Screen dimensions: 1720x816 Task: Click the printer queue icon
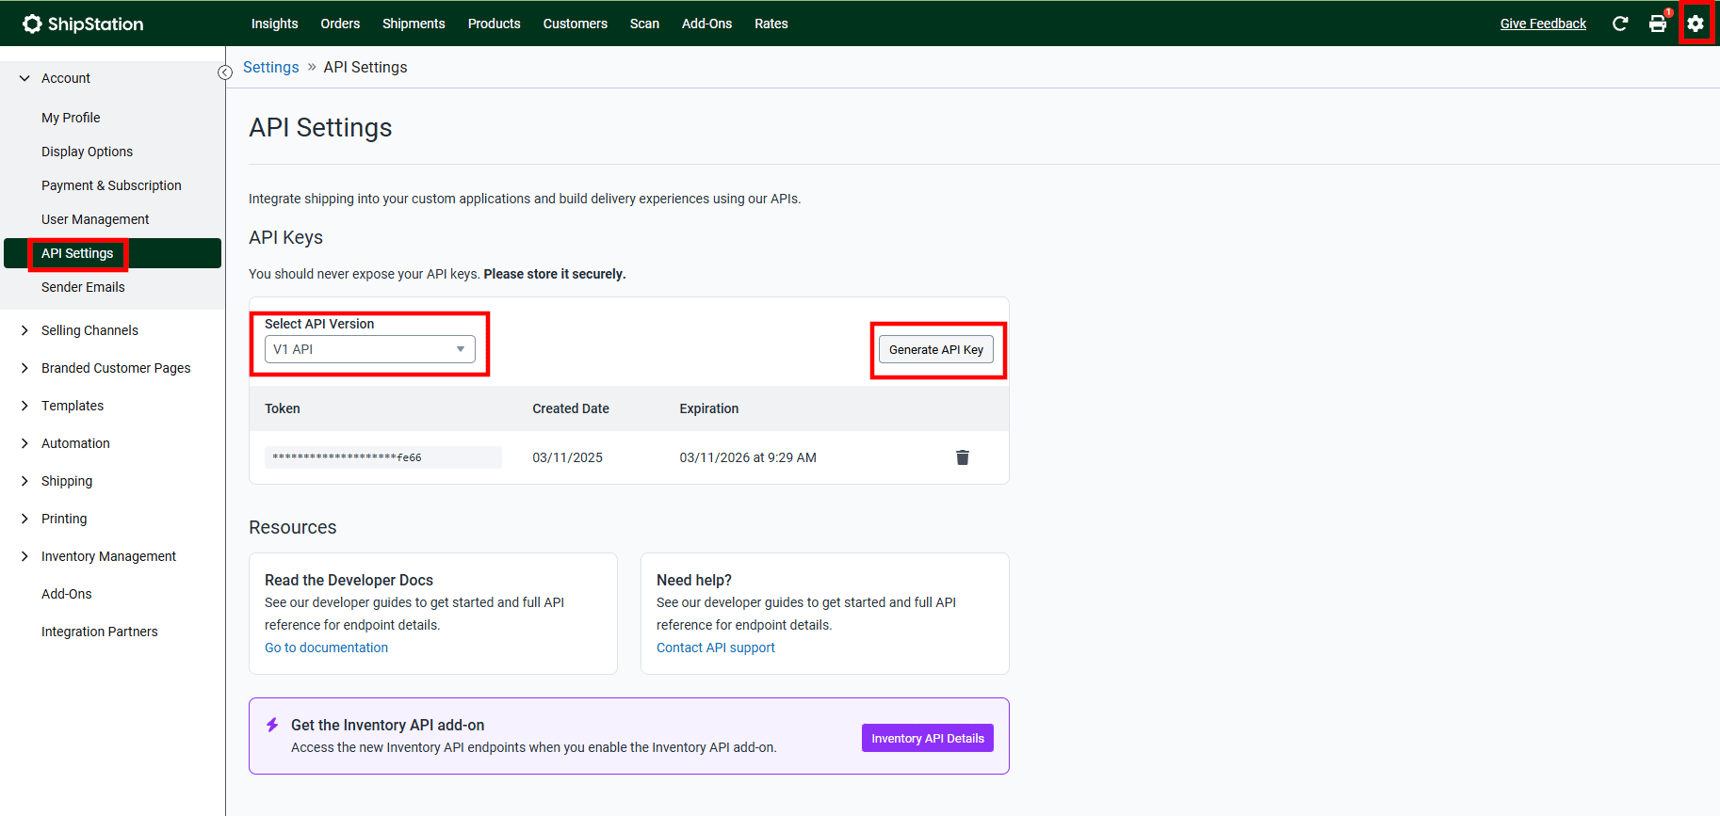pyautogui.click(x=1658, y=23)
